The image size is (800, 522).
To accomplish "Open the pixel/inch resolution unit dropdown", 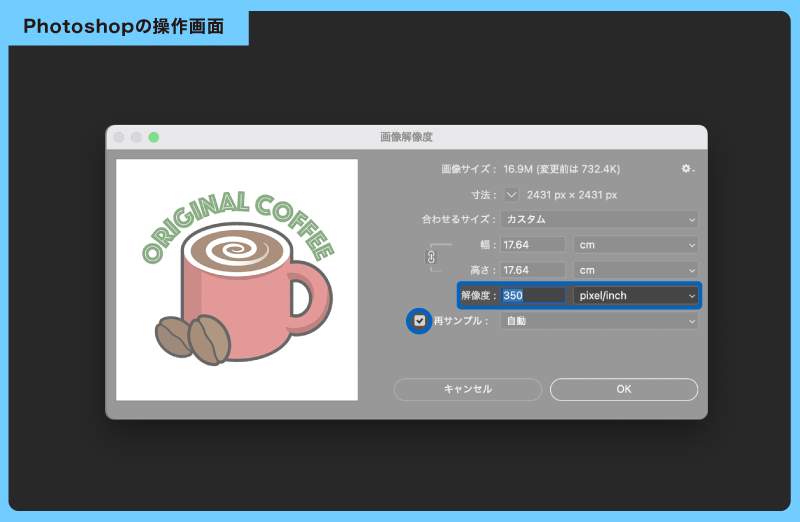I will coord(635,295).
